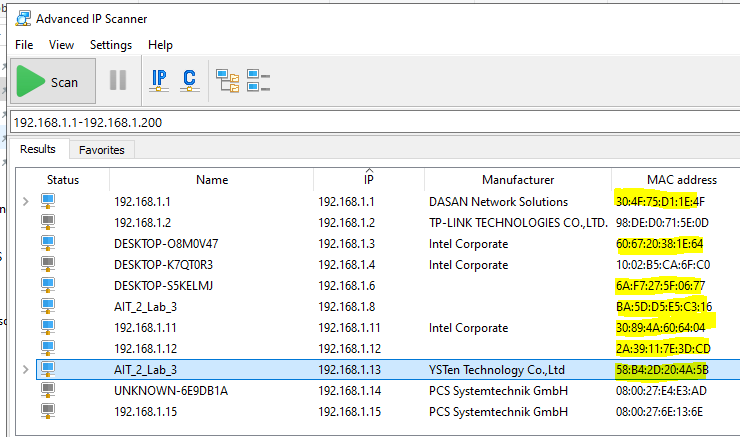Click computer icon of the 192.168.1.11 row
Screen dimensions: 740x437
[x=48, y=328]
